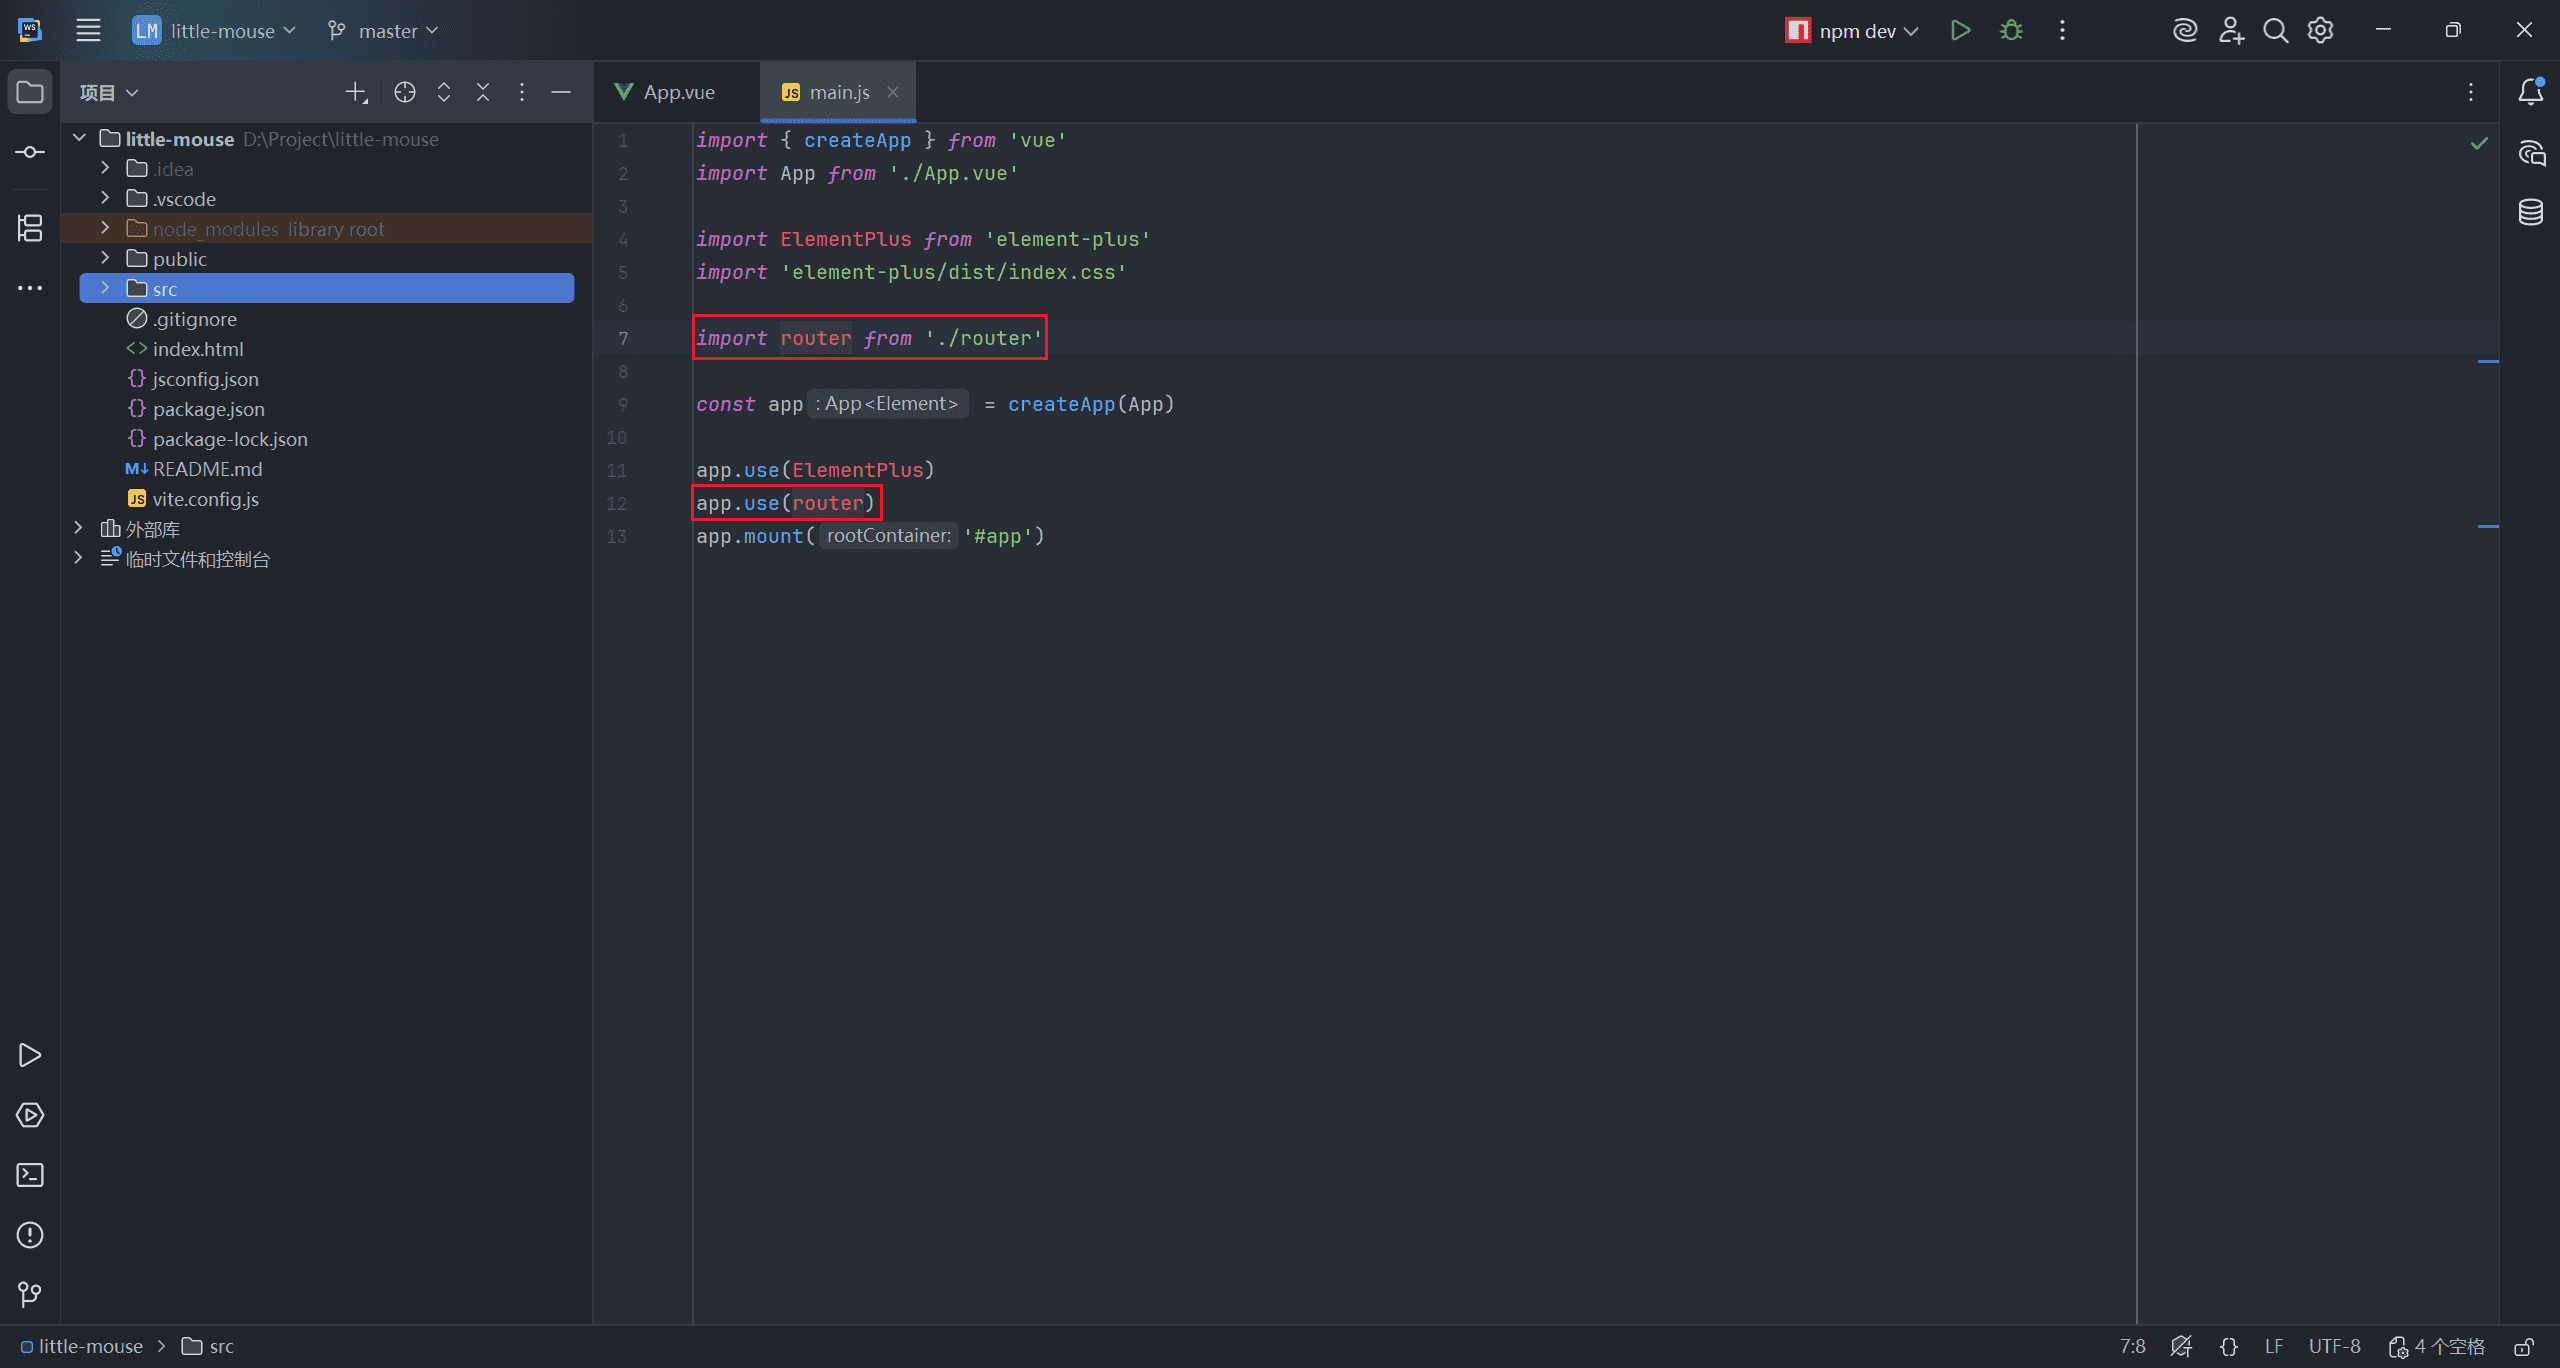Open the Git tool window icon
Screen dimensions: 2560x1368
30,1295
